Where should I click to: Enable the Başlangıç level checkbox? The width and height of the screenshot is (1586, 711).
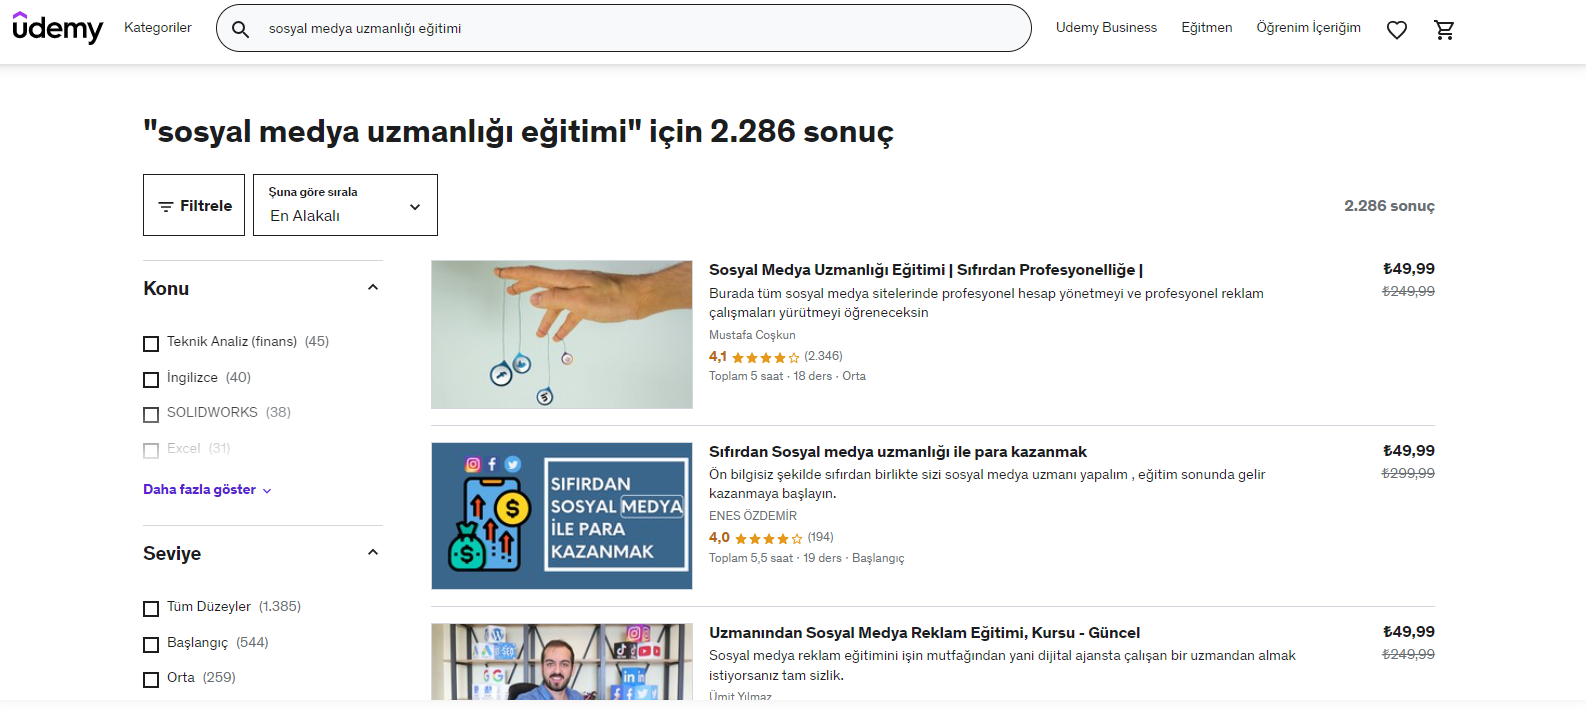151,644
